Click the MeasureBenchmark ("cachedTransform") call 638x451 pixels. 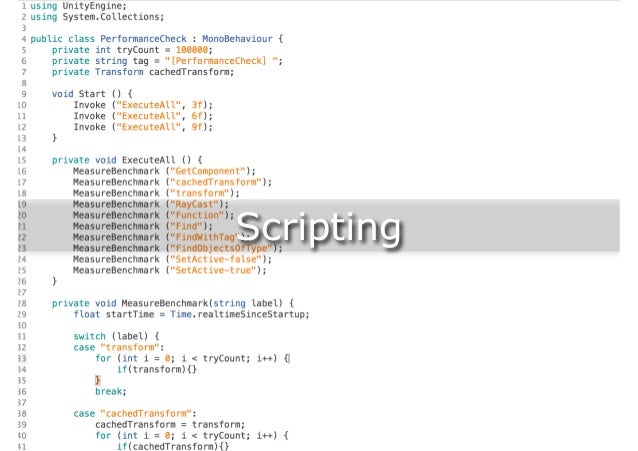173,182
